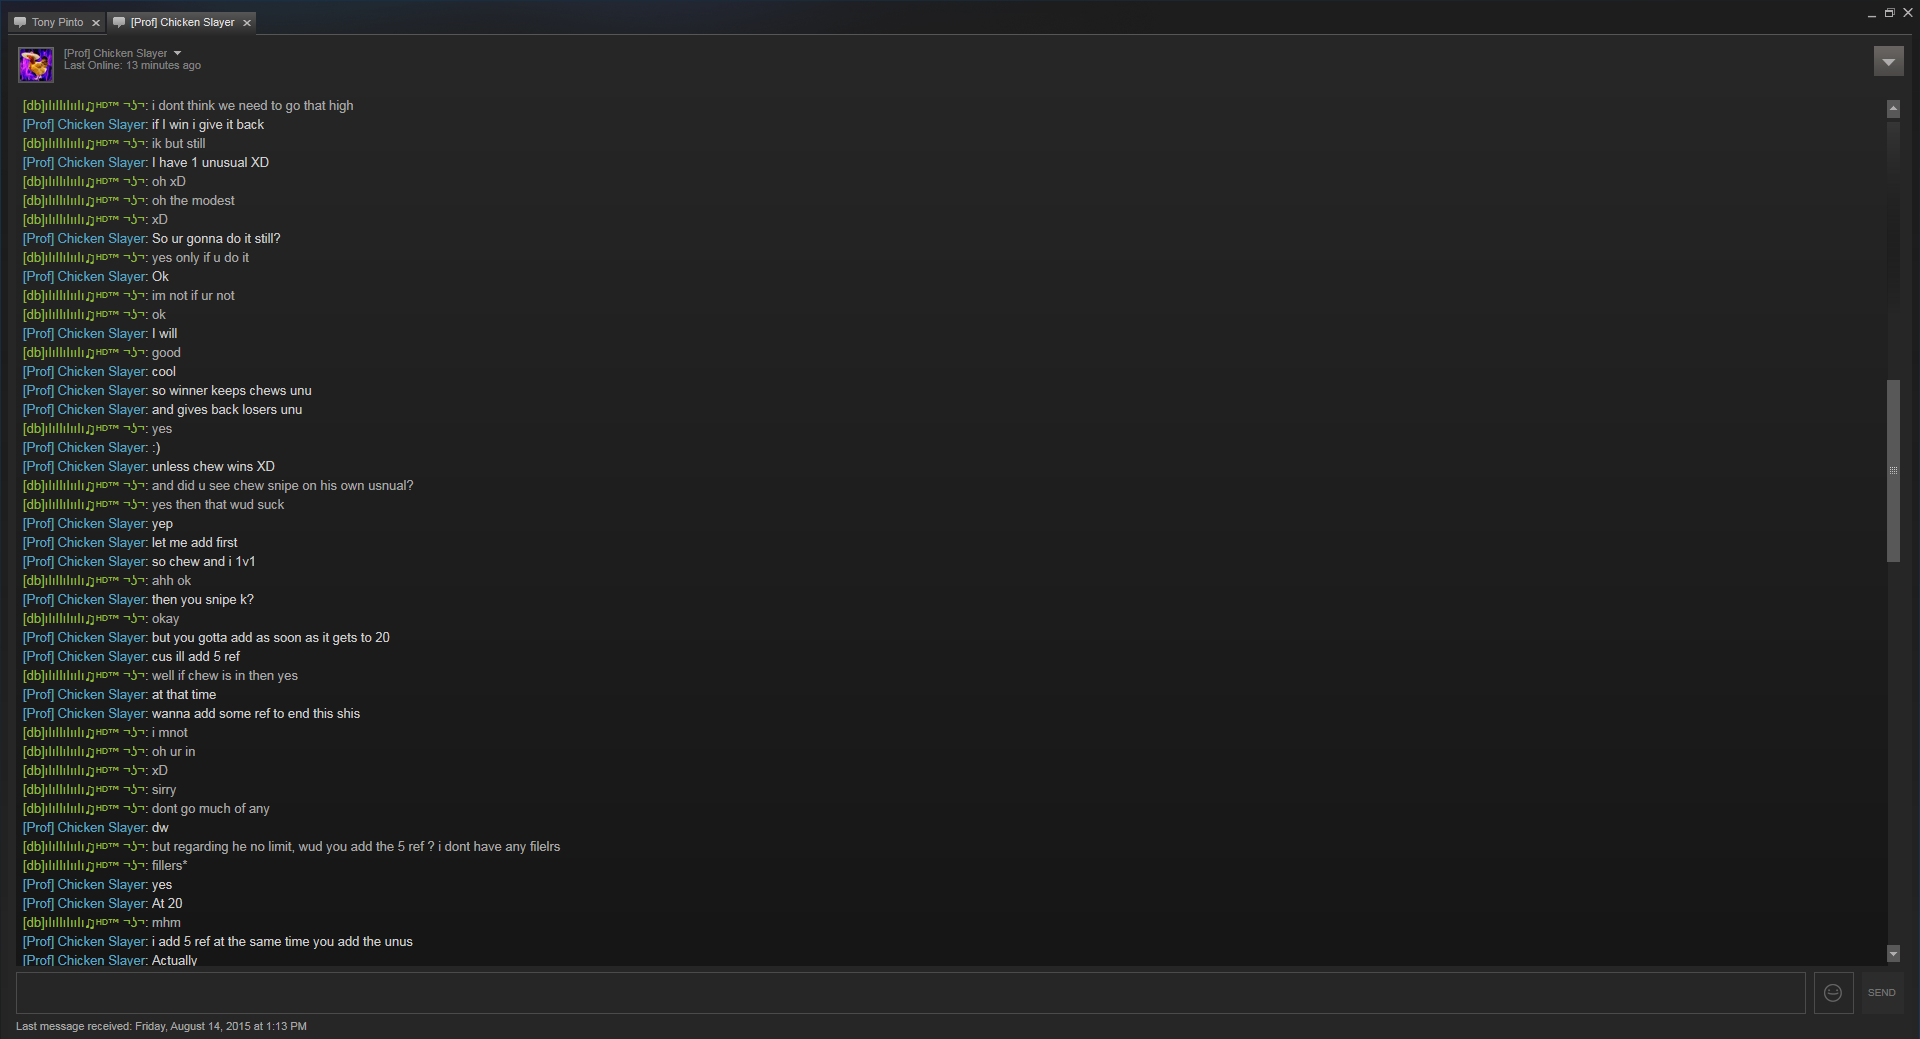The image size is (1920, 1039).
Task: Open the emoticon picker smiley icon
Action: click(1833, 993)
